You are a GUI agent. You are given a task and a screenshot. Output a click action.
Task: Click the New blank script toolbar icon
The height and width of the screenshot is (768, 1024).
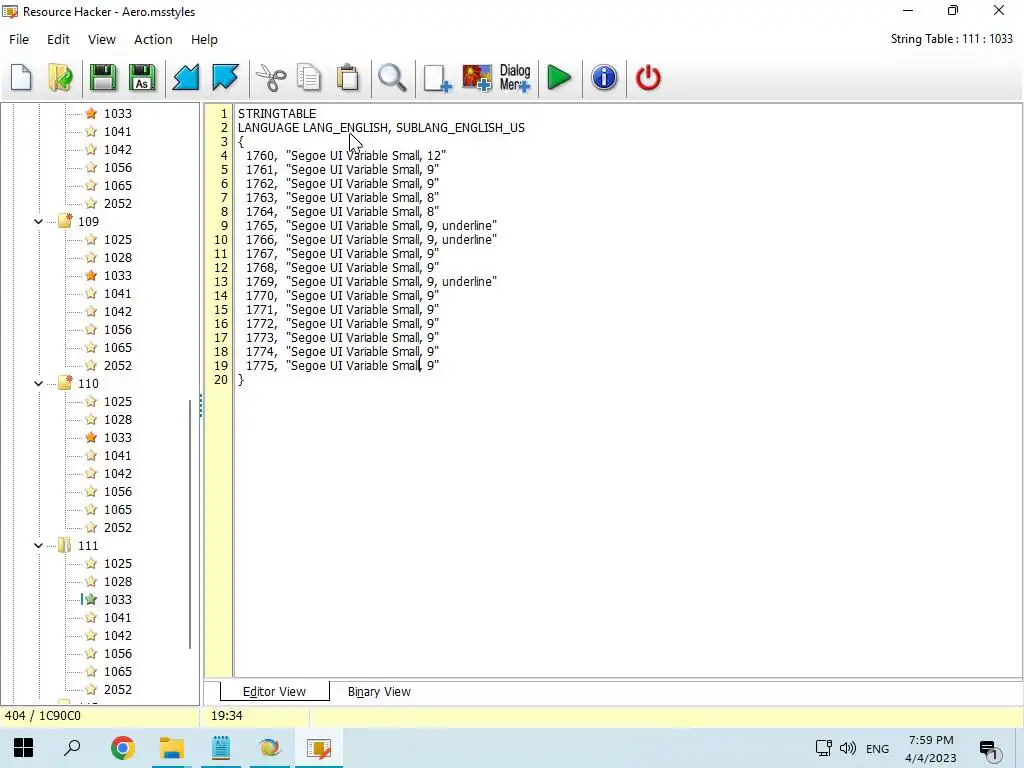click(x=22, y=78)
